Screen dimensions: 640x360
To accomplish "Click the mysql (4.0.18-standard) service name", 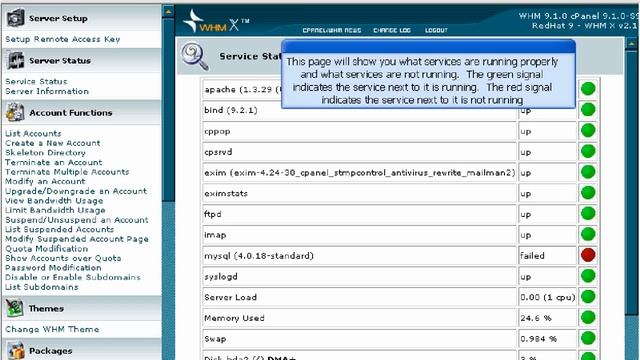I will 259,256.
